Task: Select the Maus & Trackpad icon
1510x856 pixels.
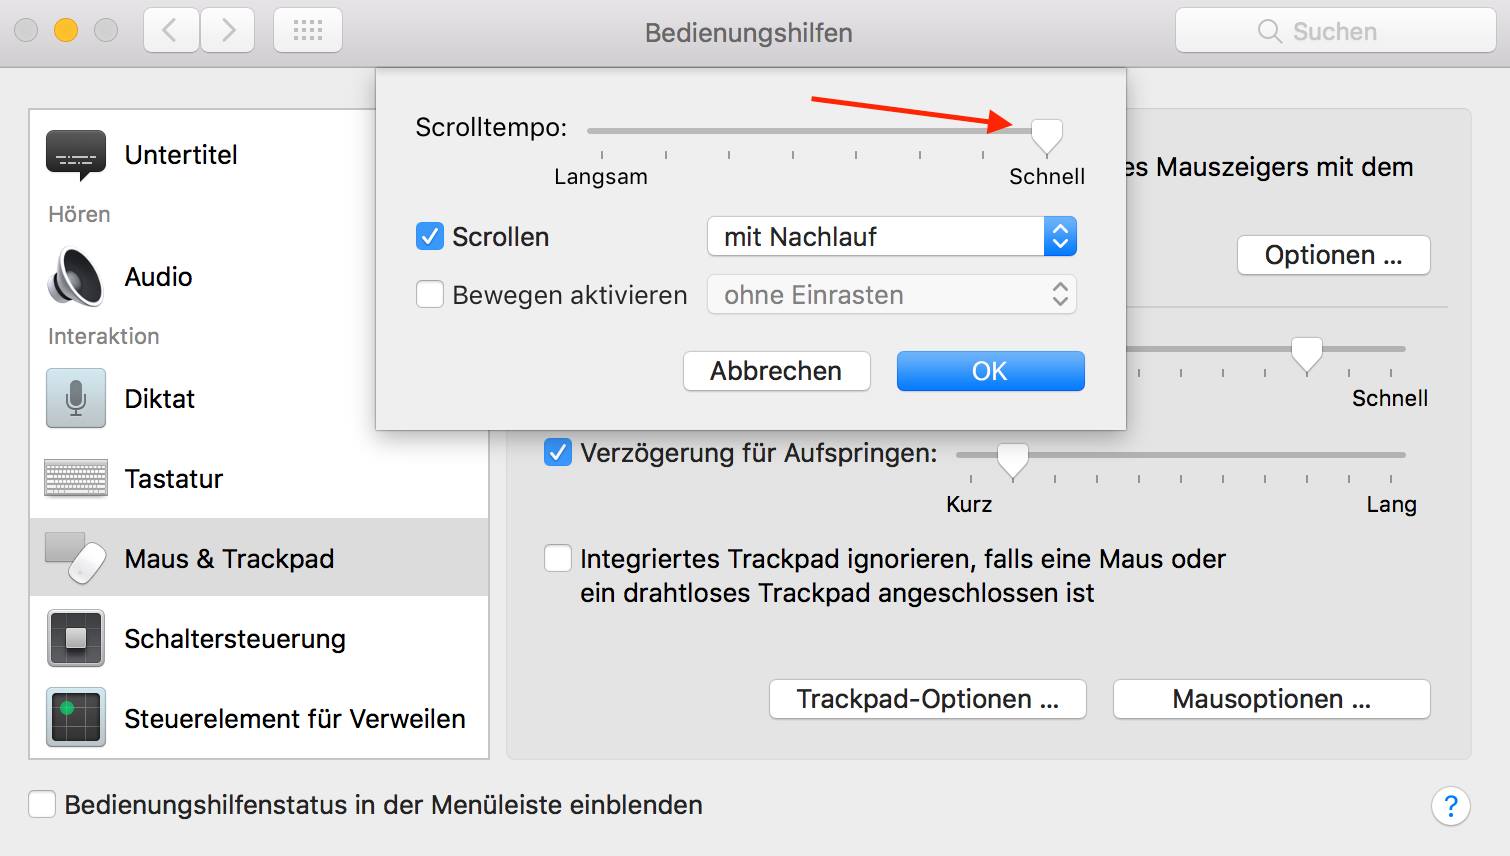Action: pyautogui.click(x=76, y=558)
